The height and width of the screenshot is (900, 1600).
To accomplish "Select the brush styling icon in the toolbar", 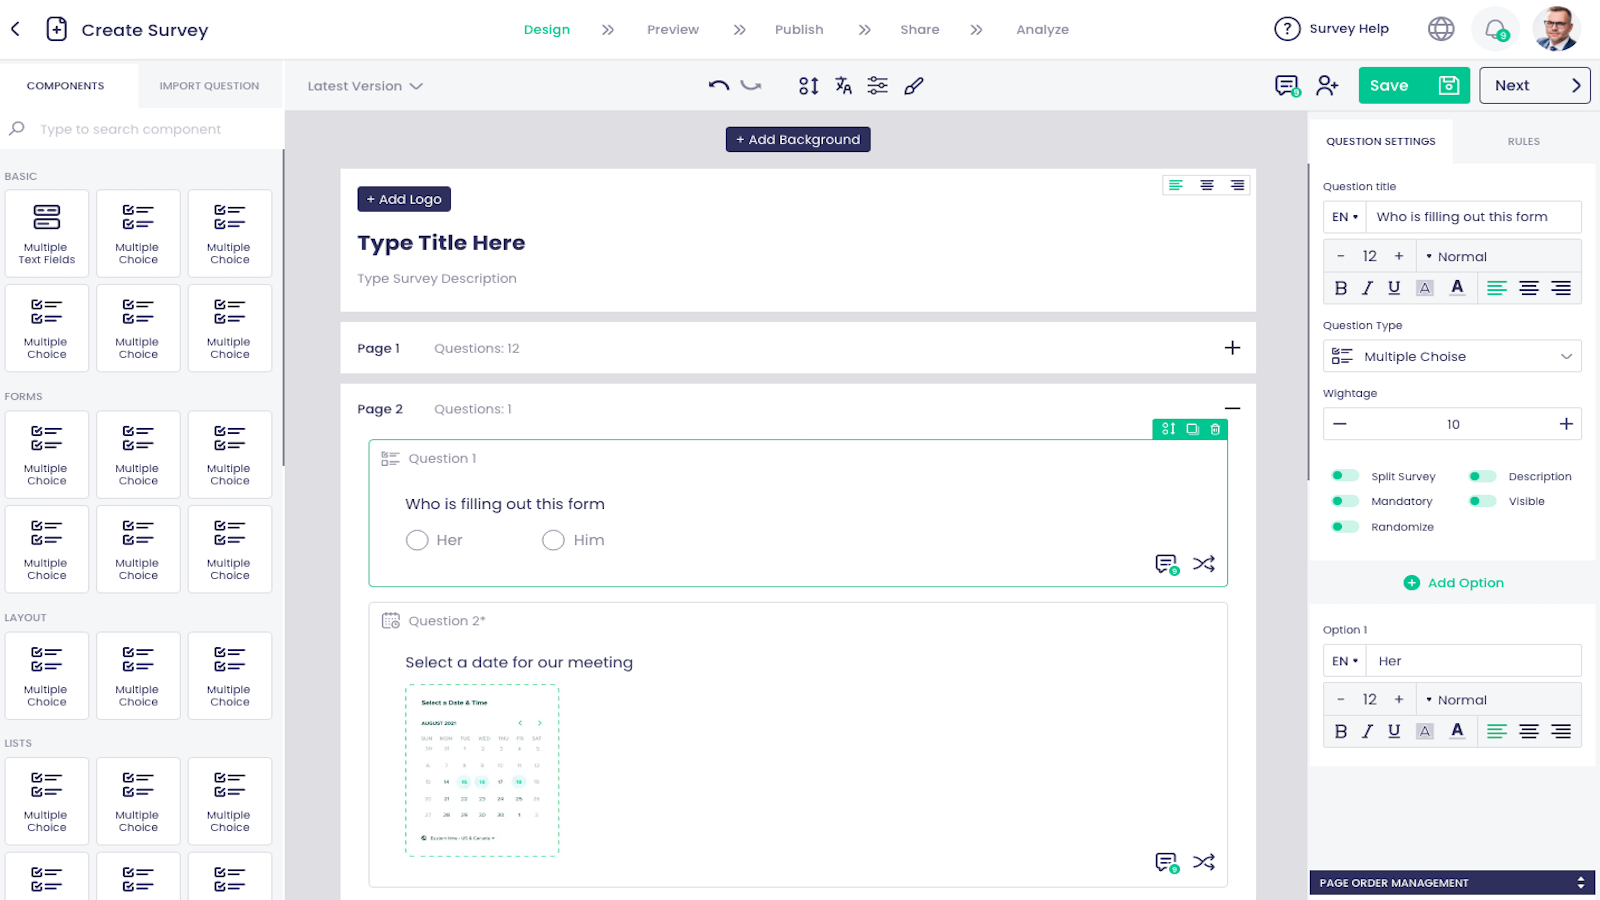I will tap(913, 86).
